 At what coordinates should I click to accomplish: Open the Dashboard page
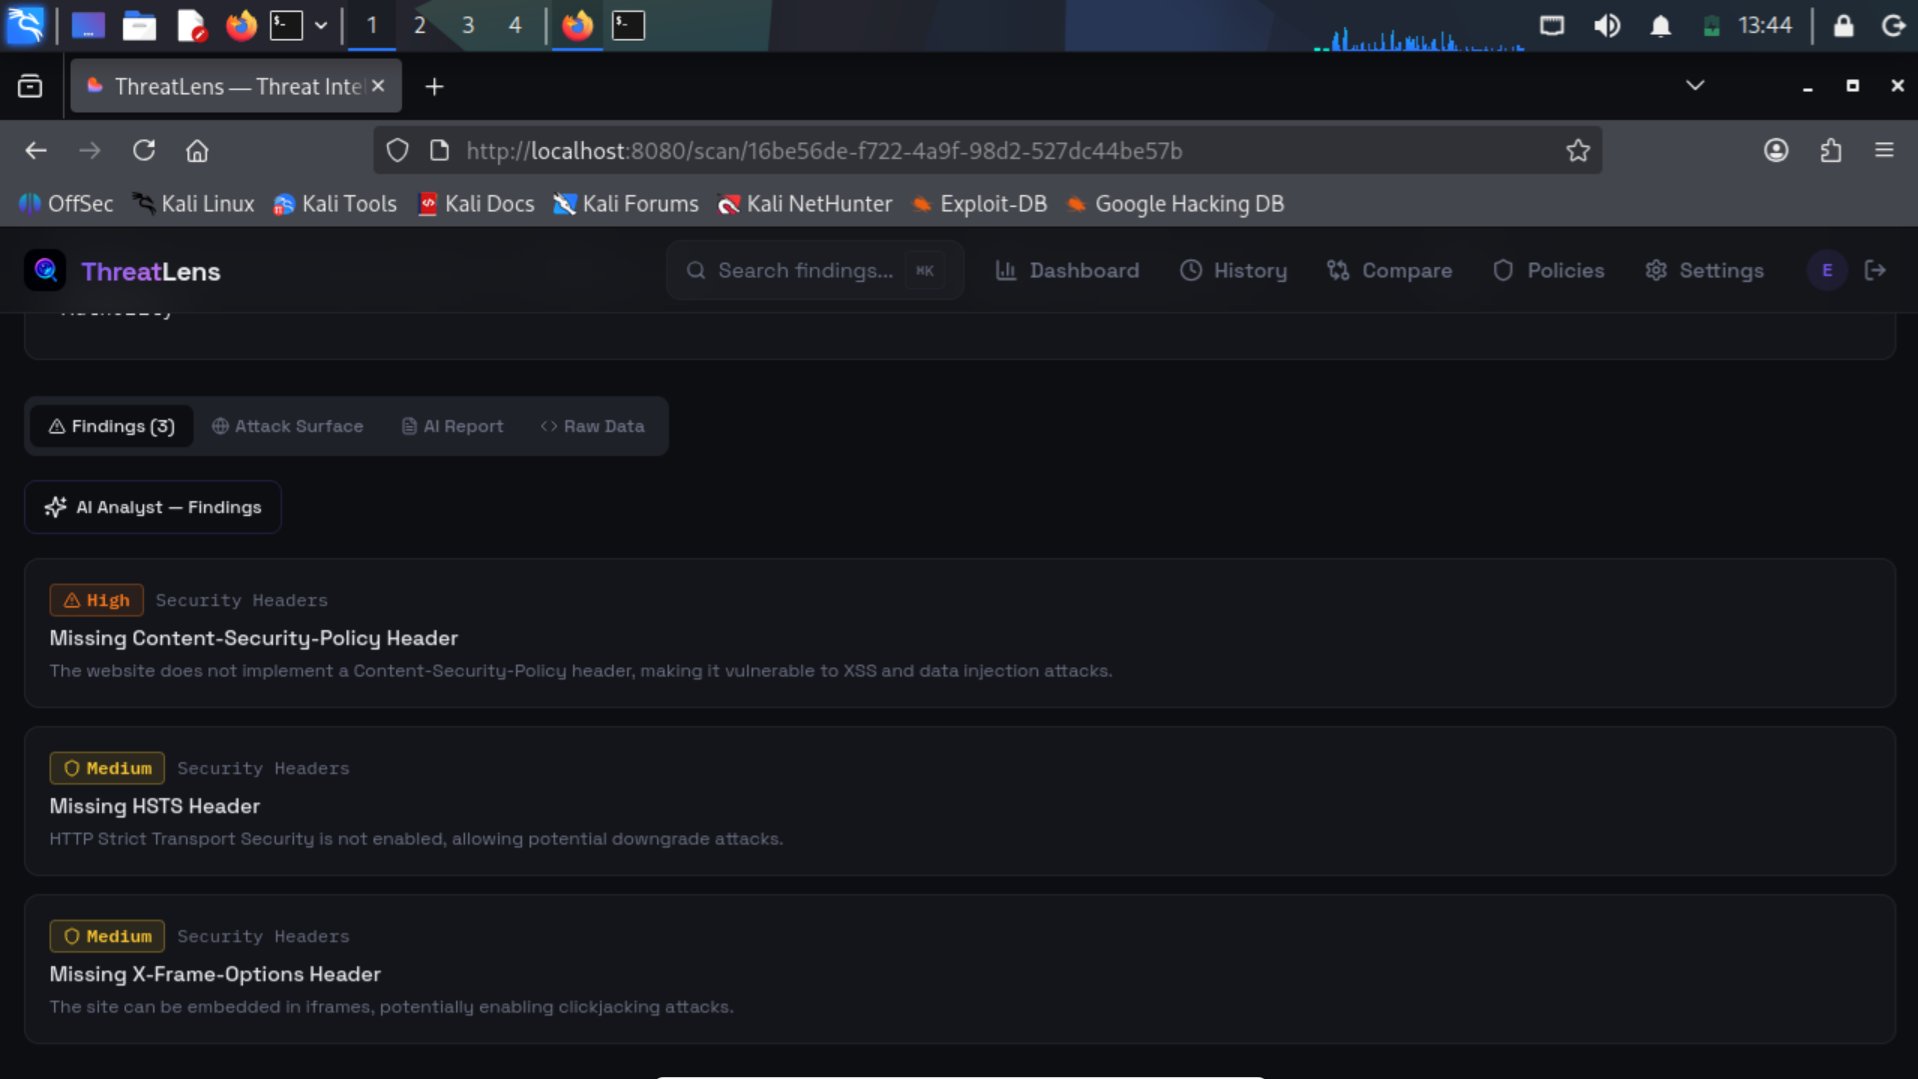(1067, 270)
